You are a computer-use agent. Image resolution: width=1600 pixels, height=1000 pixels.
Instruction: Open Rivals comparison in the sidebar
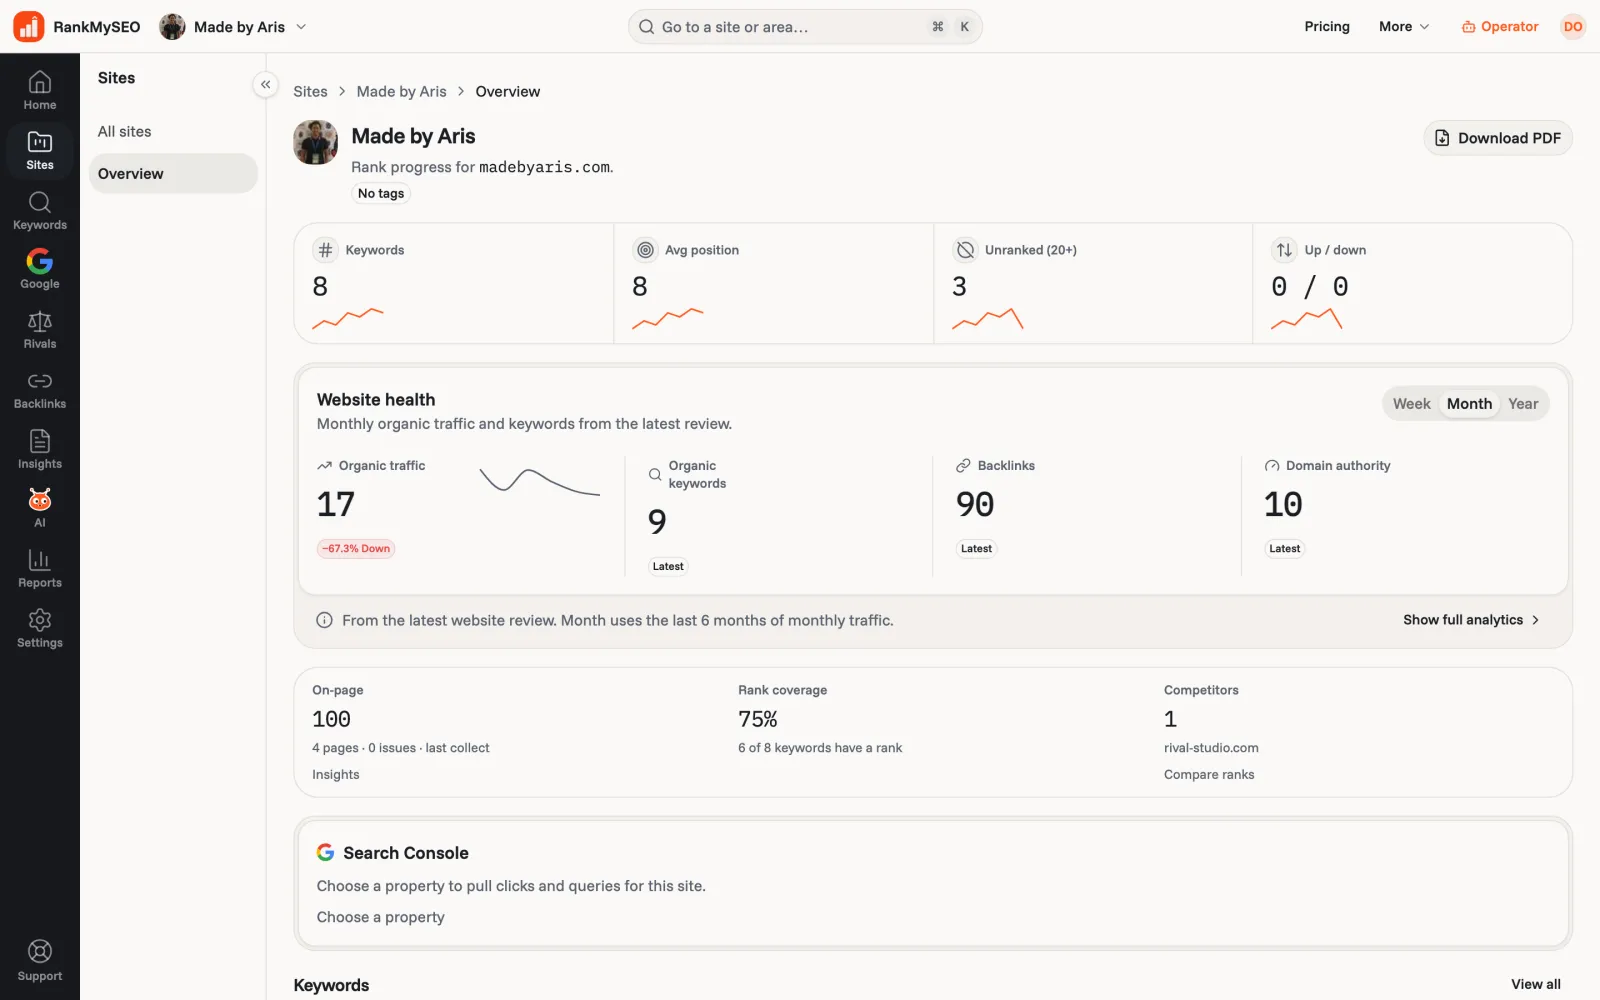coord(40,330)
